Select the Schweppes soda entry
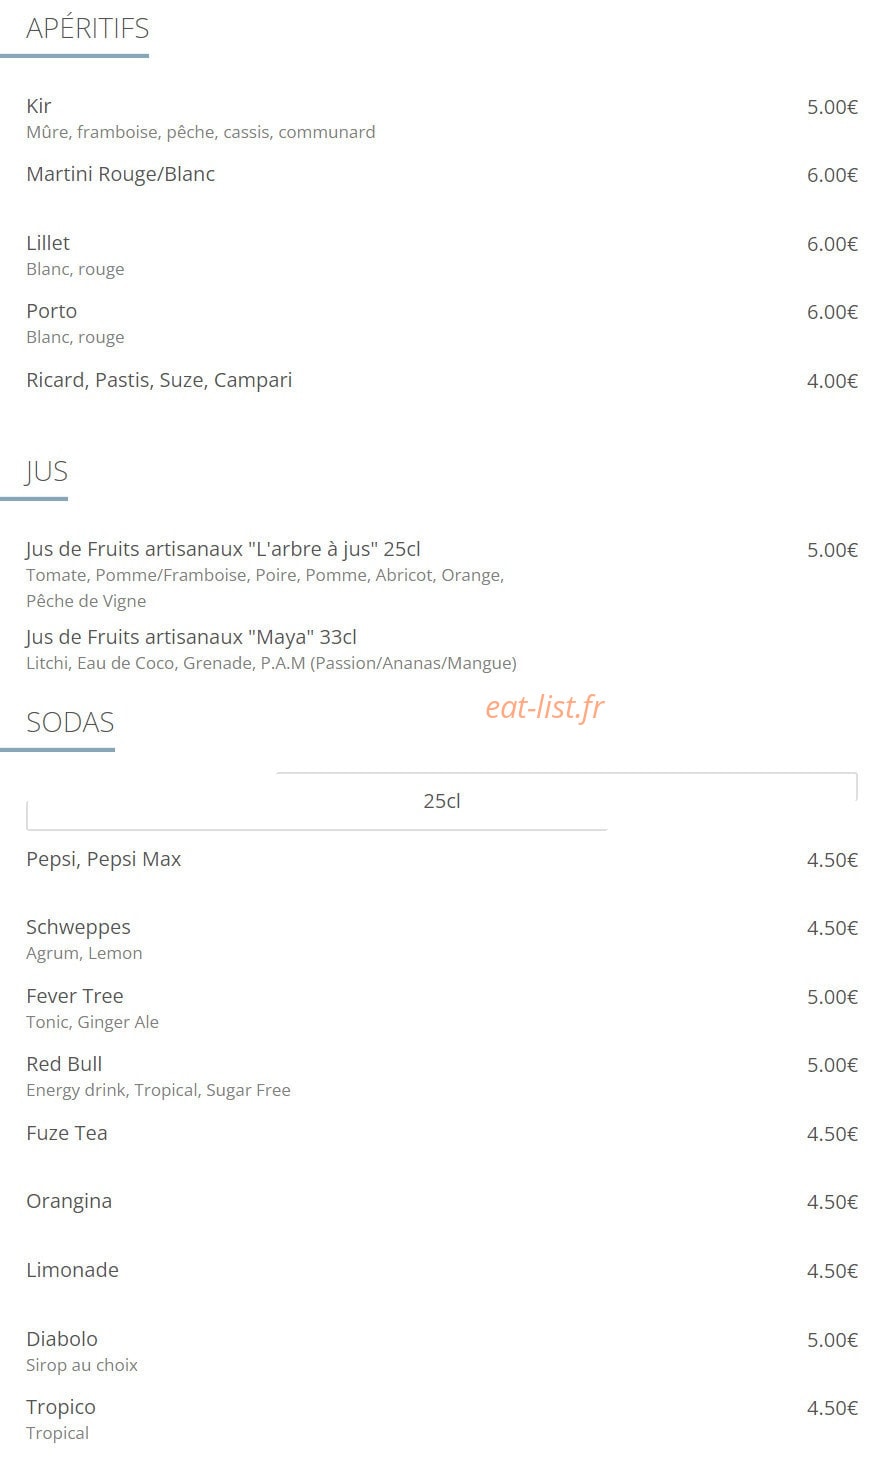Image resolution: width=885 pixels, height=1474 pixels. click(78, 927)
